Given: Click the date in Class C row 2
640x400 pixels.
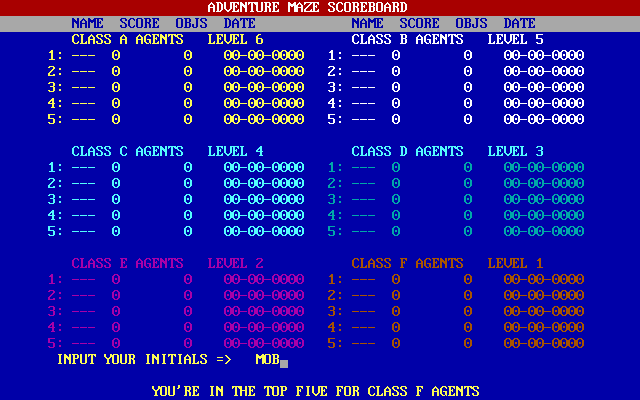Looking at the screenshot, I should 264,183.
